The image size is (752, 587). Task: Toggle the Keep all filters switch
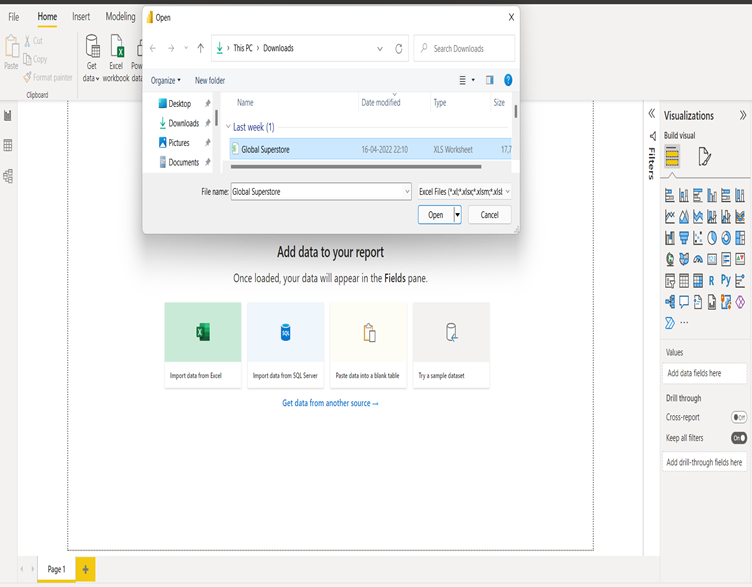tap(739, 438)
